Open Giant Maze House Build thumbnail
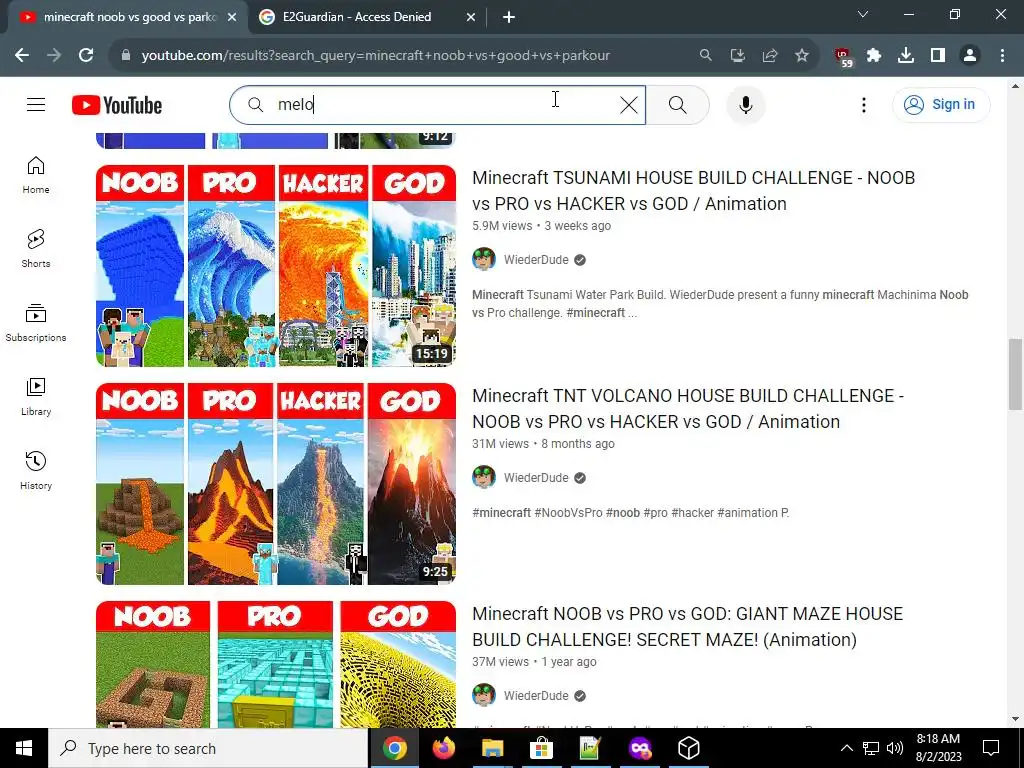Image resolution: width=1024 pixels, height=768 pixels. click(x=276, y=664)
